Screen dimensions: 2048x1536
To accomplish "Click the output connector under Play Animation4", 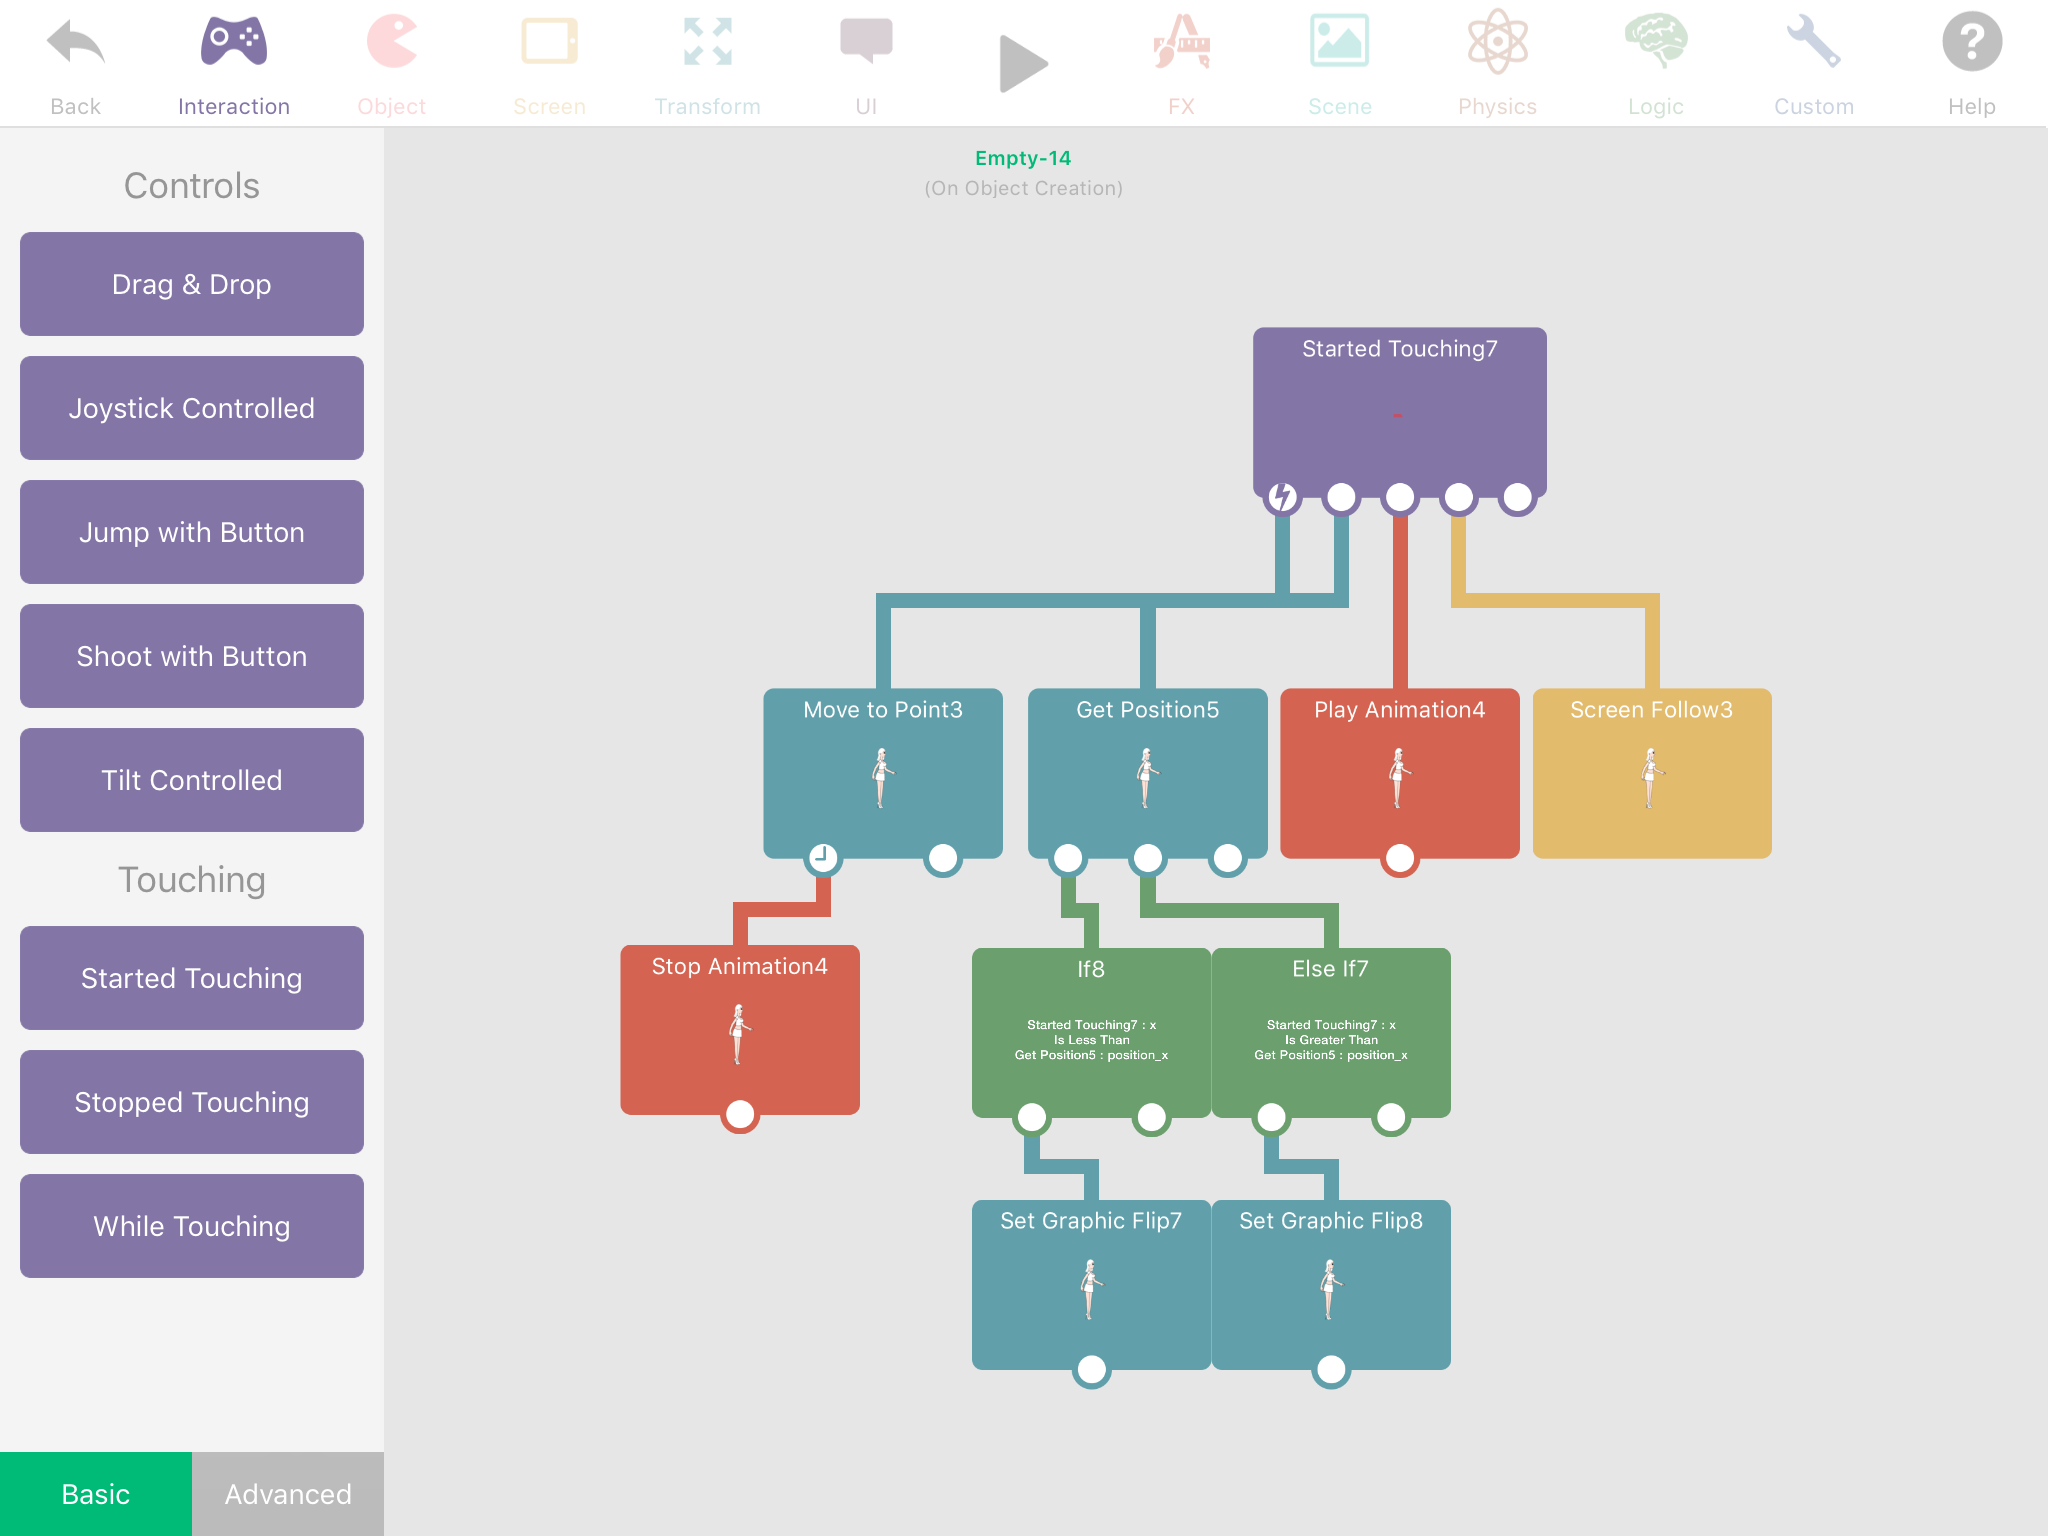I will click(x=1400, y=858).
